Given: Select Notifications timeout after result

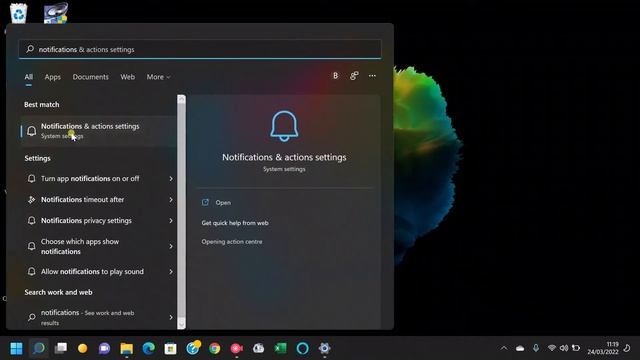Looking at the screenshot, I should pyautogui.click(x=98, y=200).
